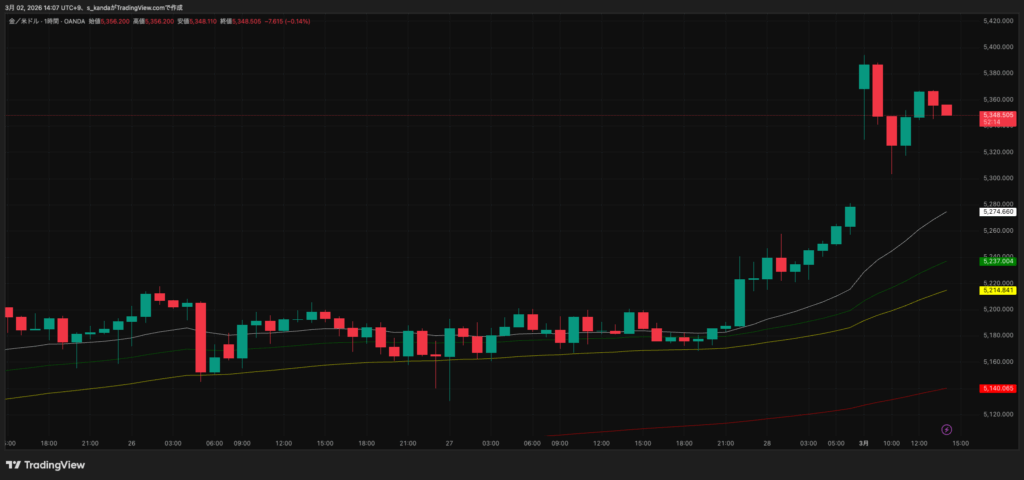1024x480 pixels.
Task: Click the 5,400.000 price axis label
Action: click(x=998, y=47)
